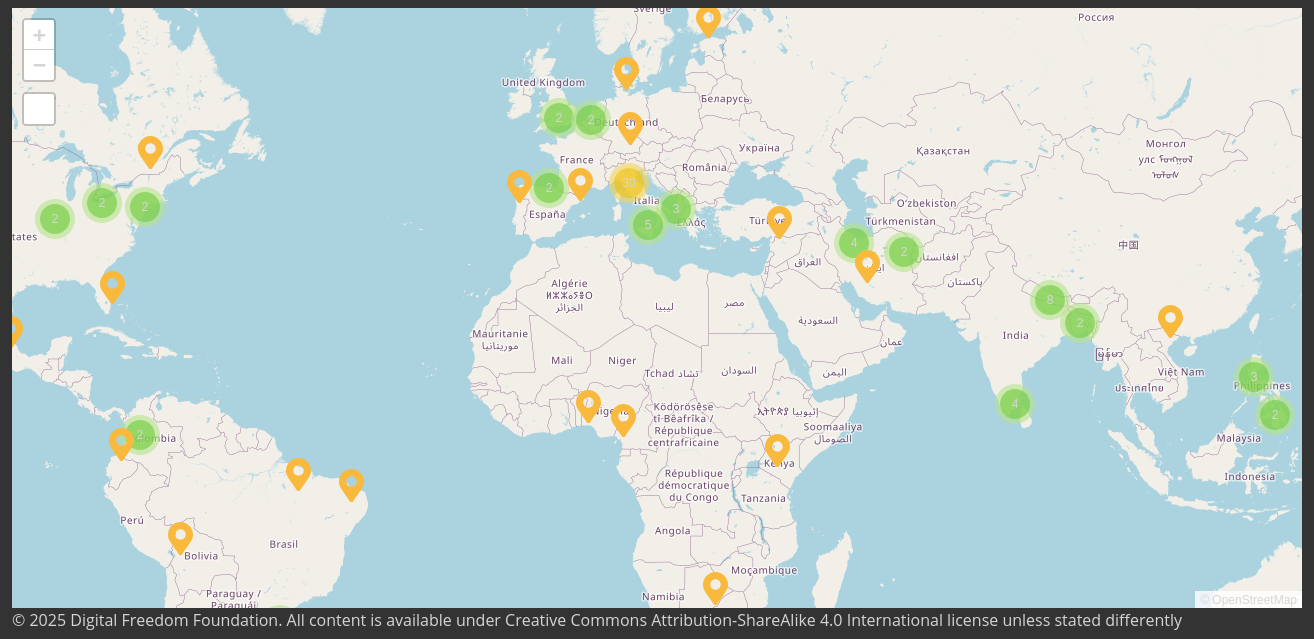Expand the cluster of 2 over Colombia
The width and height of the screenshot is (1314, 639).
click(140, 435)
